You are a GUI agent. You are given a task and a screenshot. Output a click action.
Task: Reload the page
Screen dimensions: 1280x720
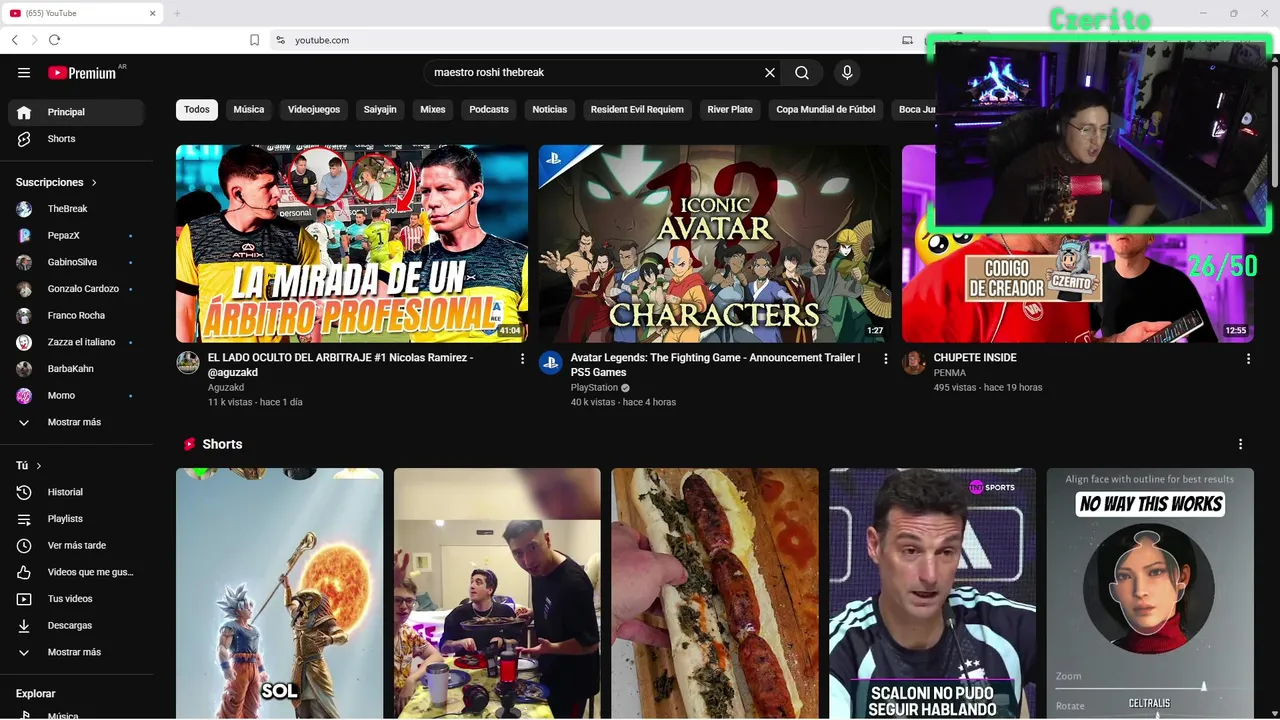click(x=54, y=40)
